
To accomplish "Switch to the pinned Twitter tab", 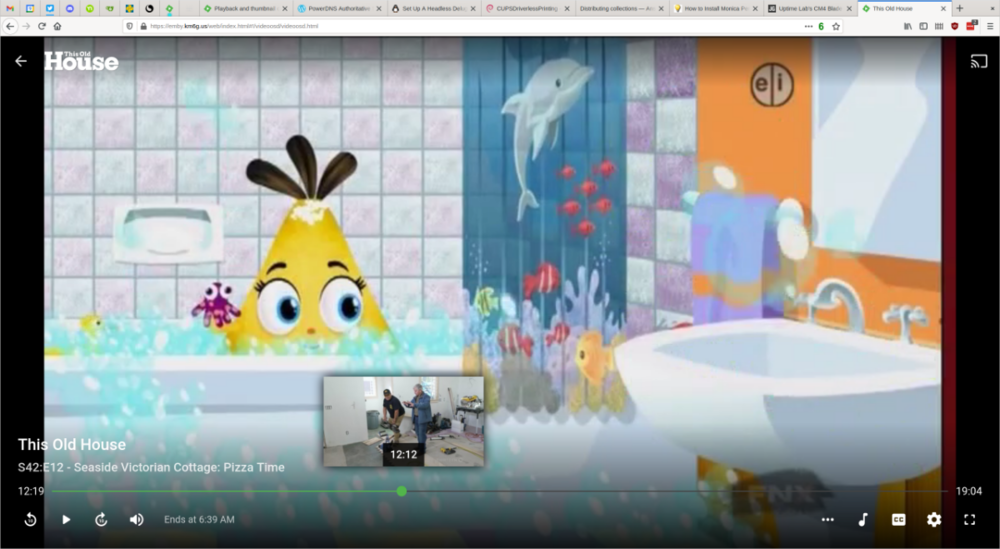I will tap(50, 9).
